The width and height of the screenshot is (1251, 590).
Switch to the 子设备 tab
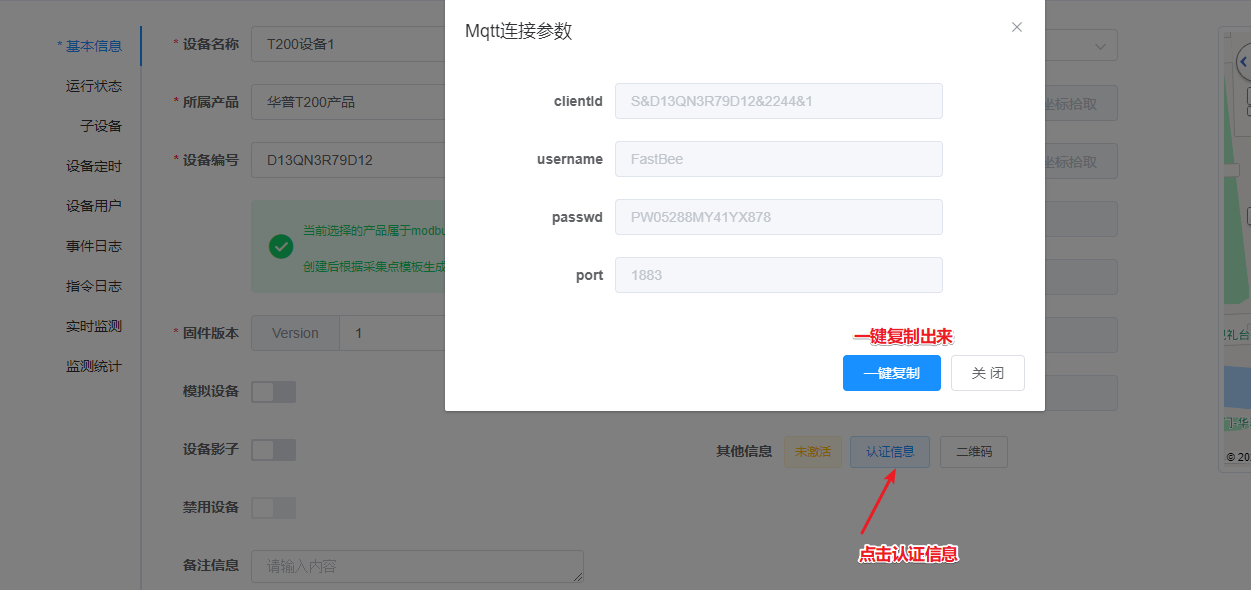101,126
